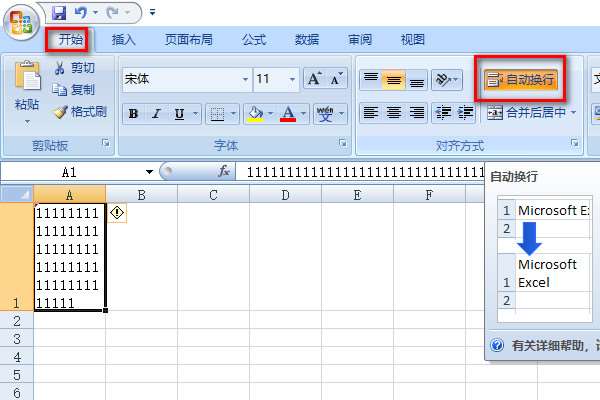Open the 公式 tab
This screenshot has width=600, height=400.
pos(254,39)
